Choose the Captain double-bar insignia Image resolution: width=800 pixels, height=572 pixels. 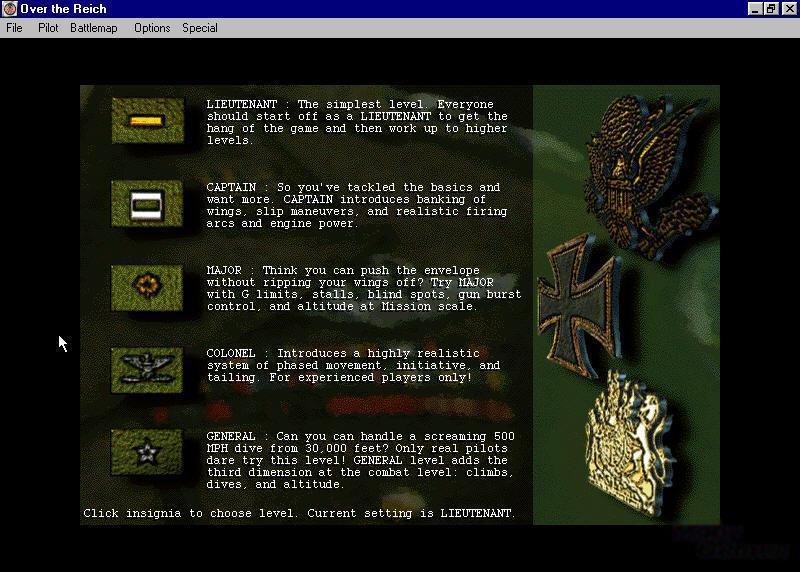pos(147,204)
